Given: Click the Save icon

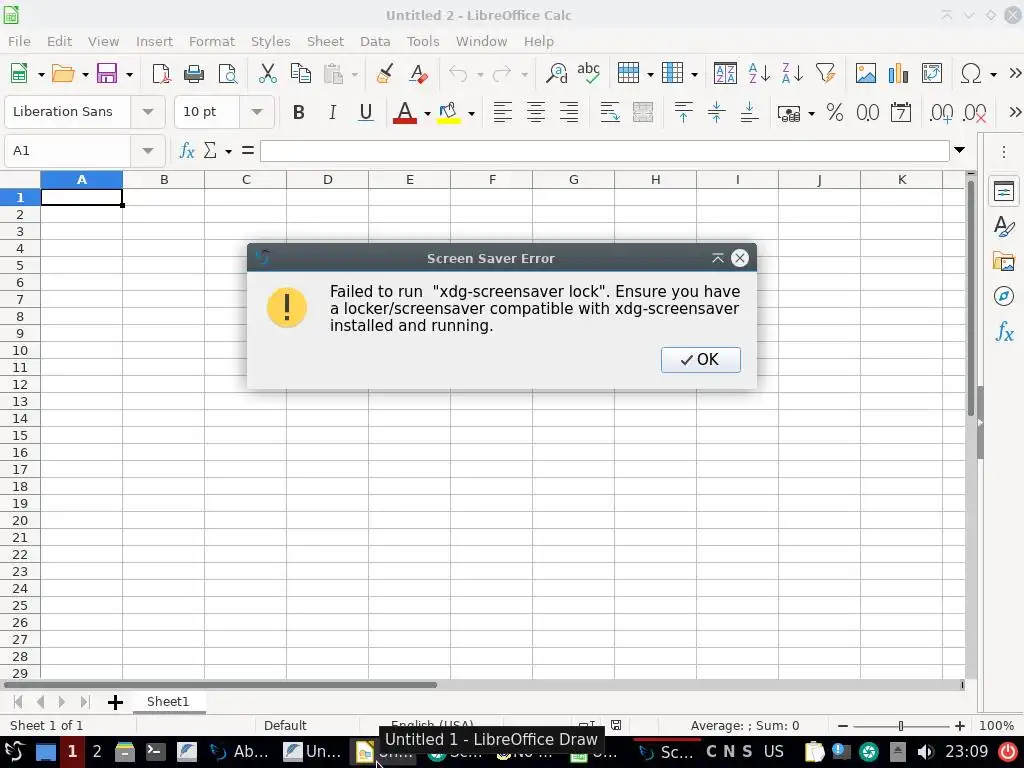Looking at the screenshot, I should click(106, 74).
